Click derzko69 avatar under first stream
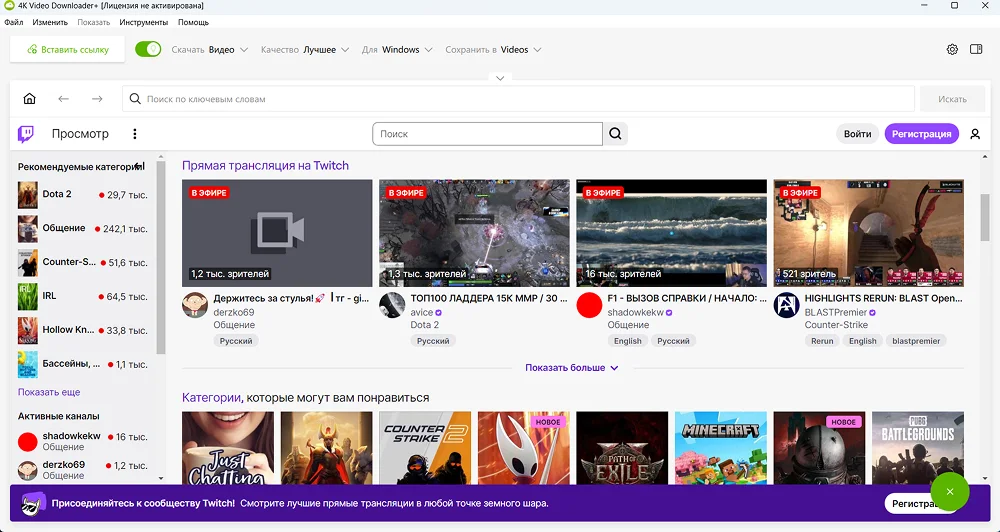Image resolution: width=1000 pixels, height=532 pixels. point(195,305)
